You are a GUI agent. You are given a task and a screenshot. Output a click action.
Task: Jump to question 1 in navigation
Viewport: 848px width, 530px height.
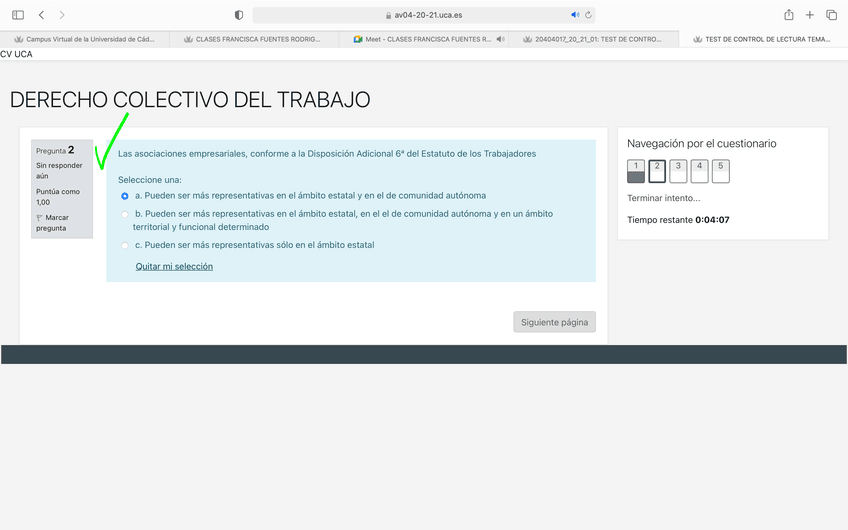coord(636,171)
